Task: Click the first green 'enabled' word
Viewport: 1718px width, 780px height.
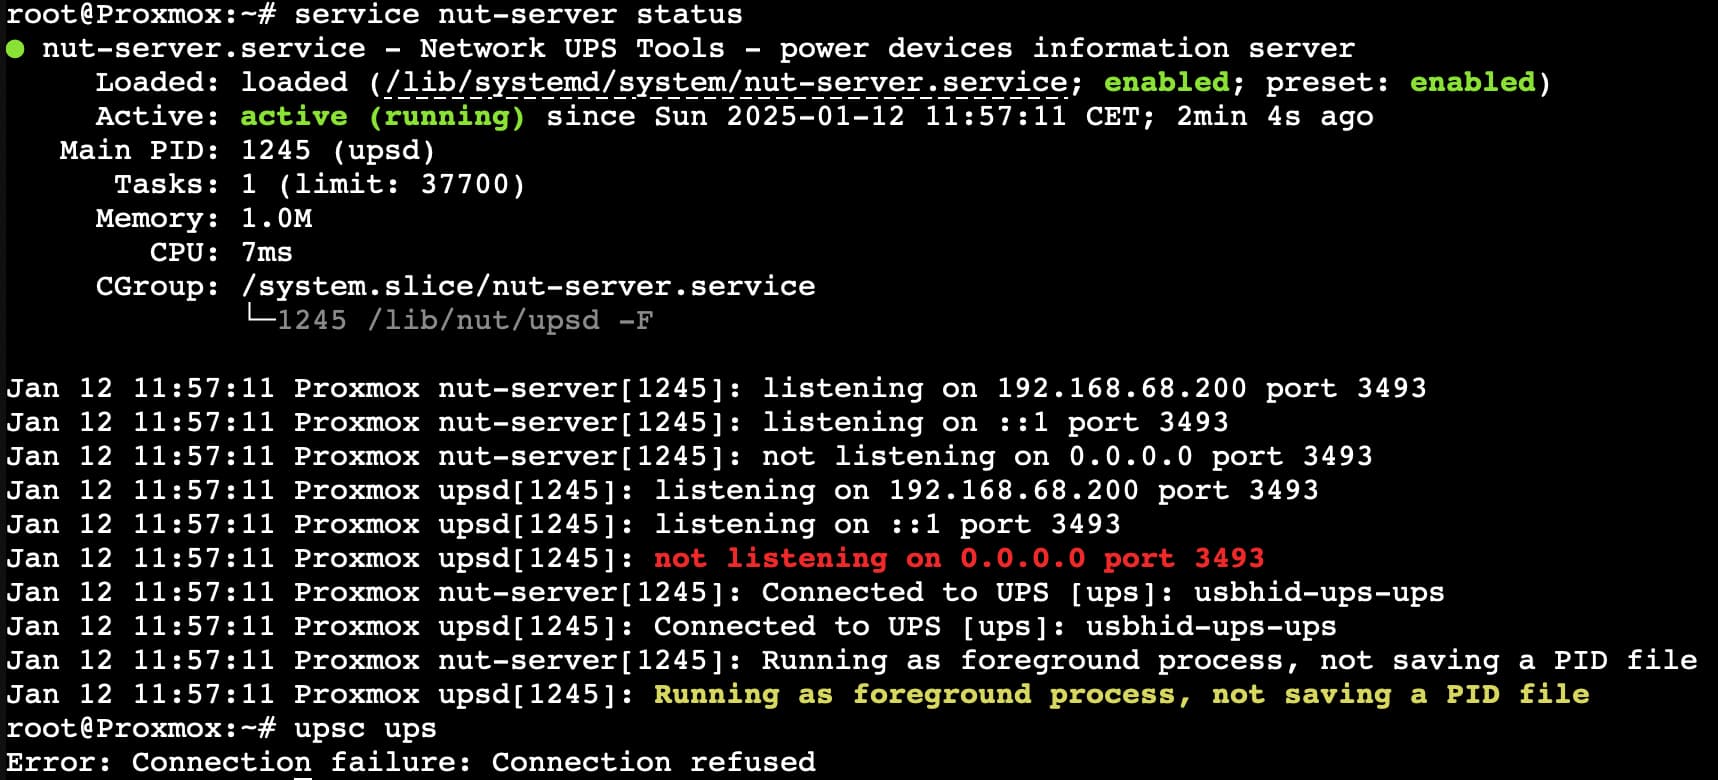Action: (1167, 82)
